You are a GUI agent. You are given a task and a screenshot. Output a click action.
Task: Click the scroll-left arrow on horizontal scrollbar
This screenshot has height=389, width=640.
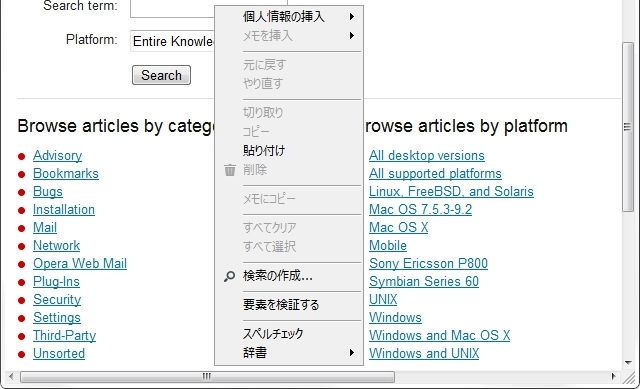[x=11, y=376]
